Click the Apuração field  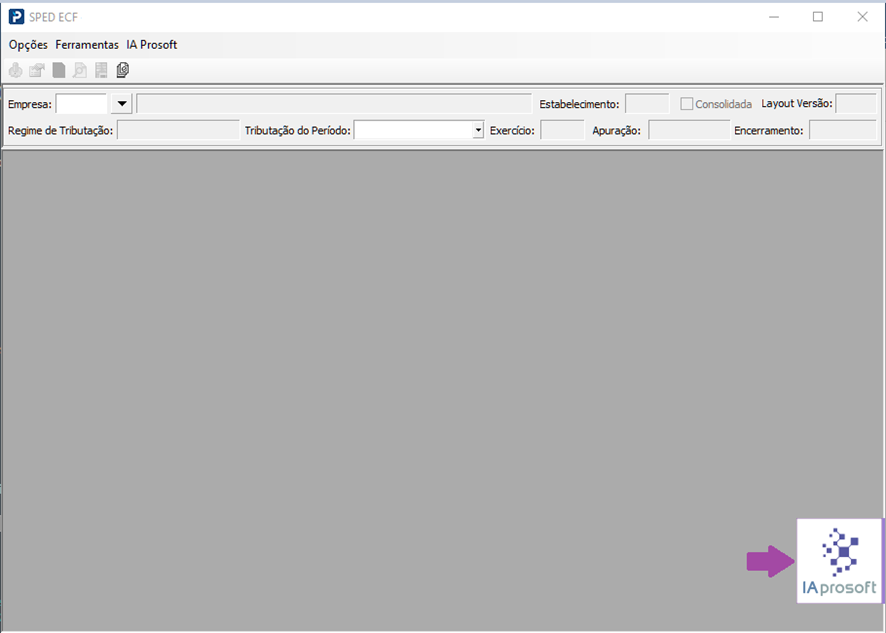(689, 131)
